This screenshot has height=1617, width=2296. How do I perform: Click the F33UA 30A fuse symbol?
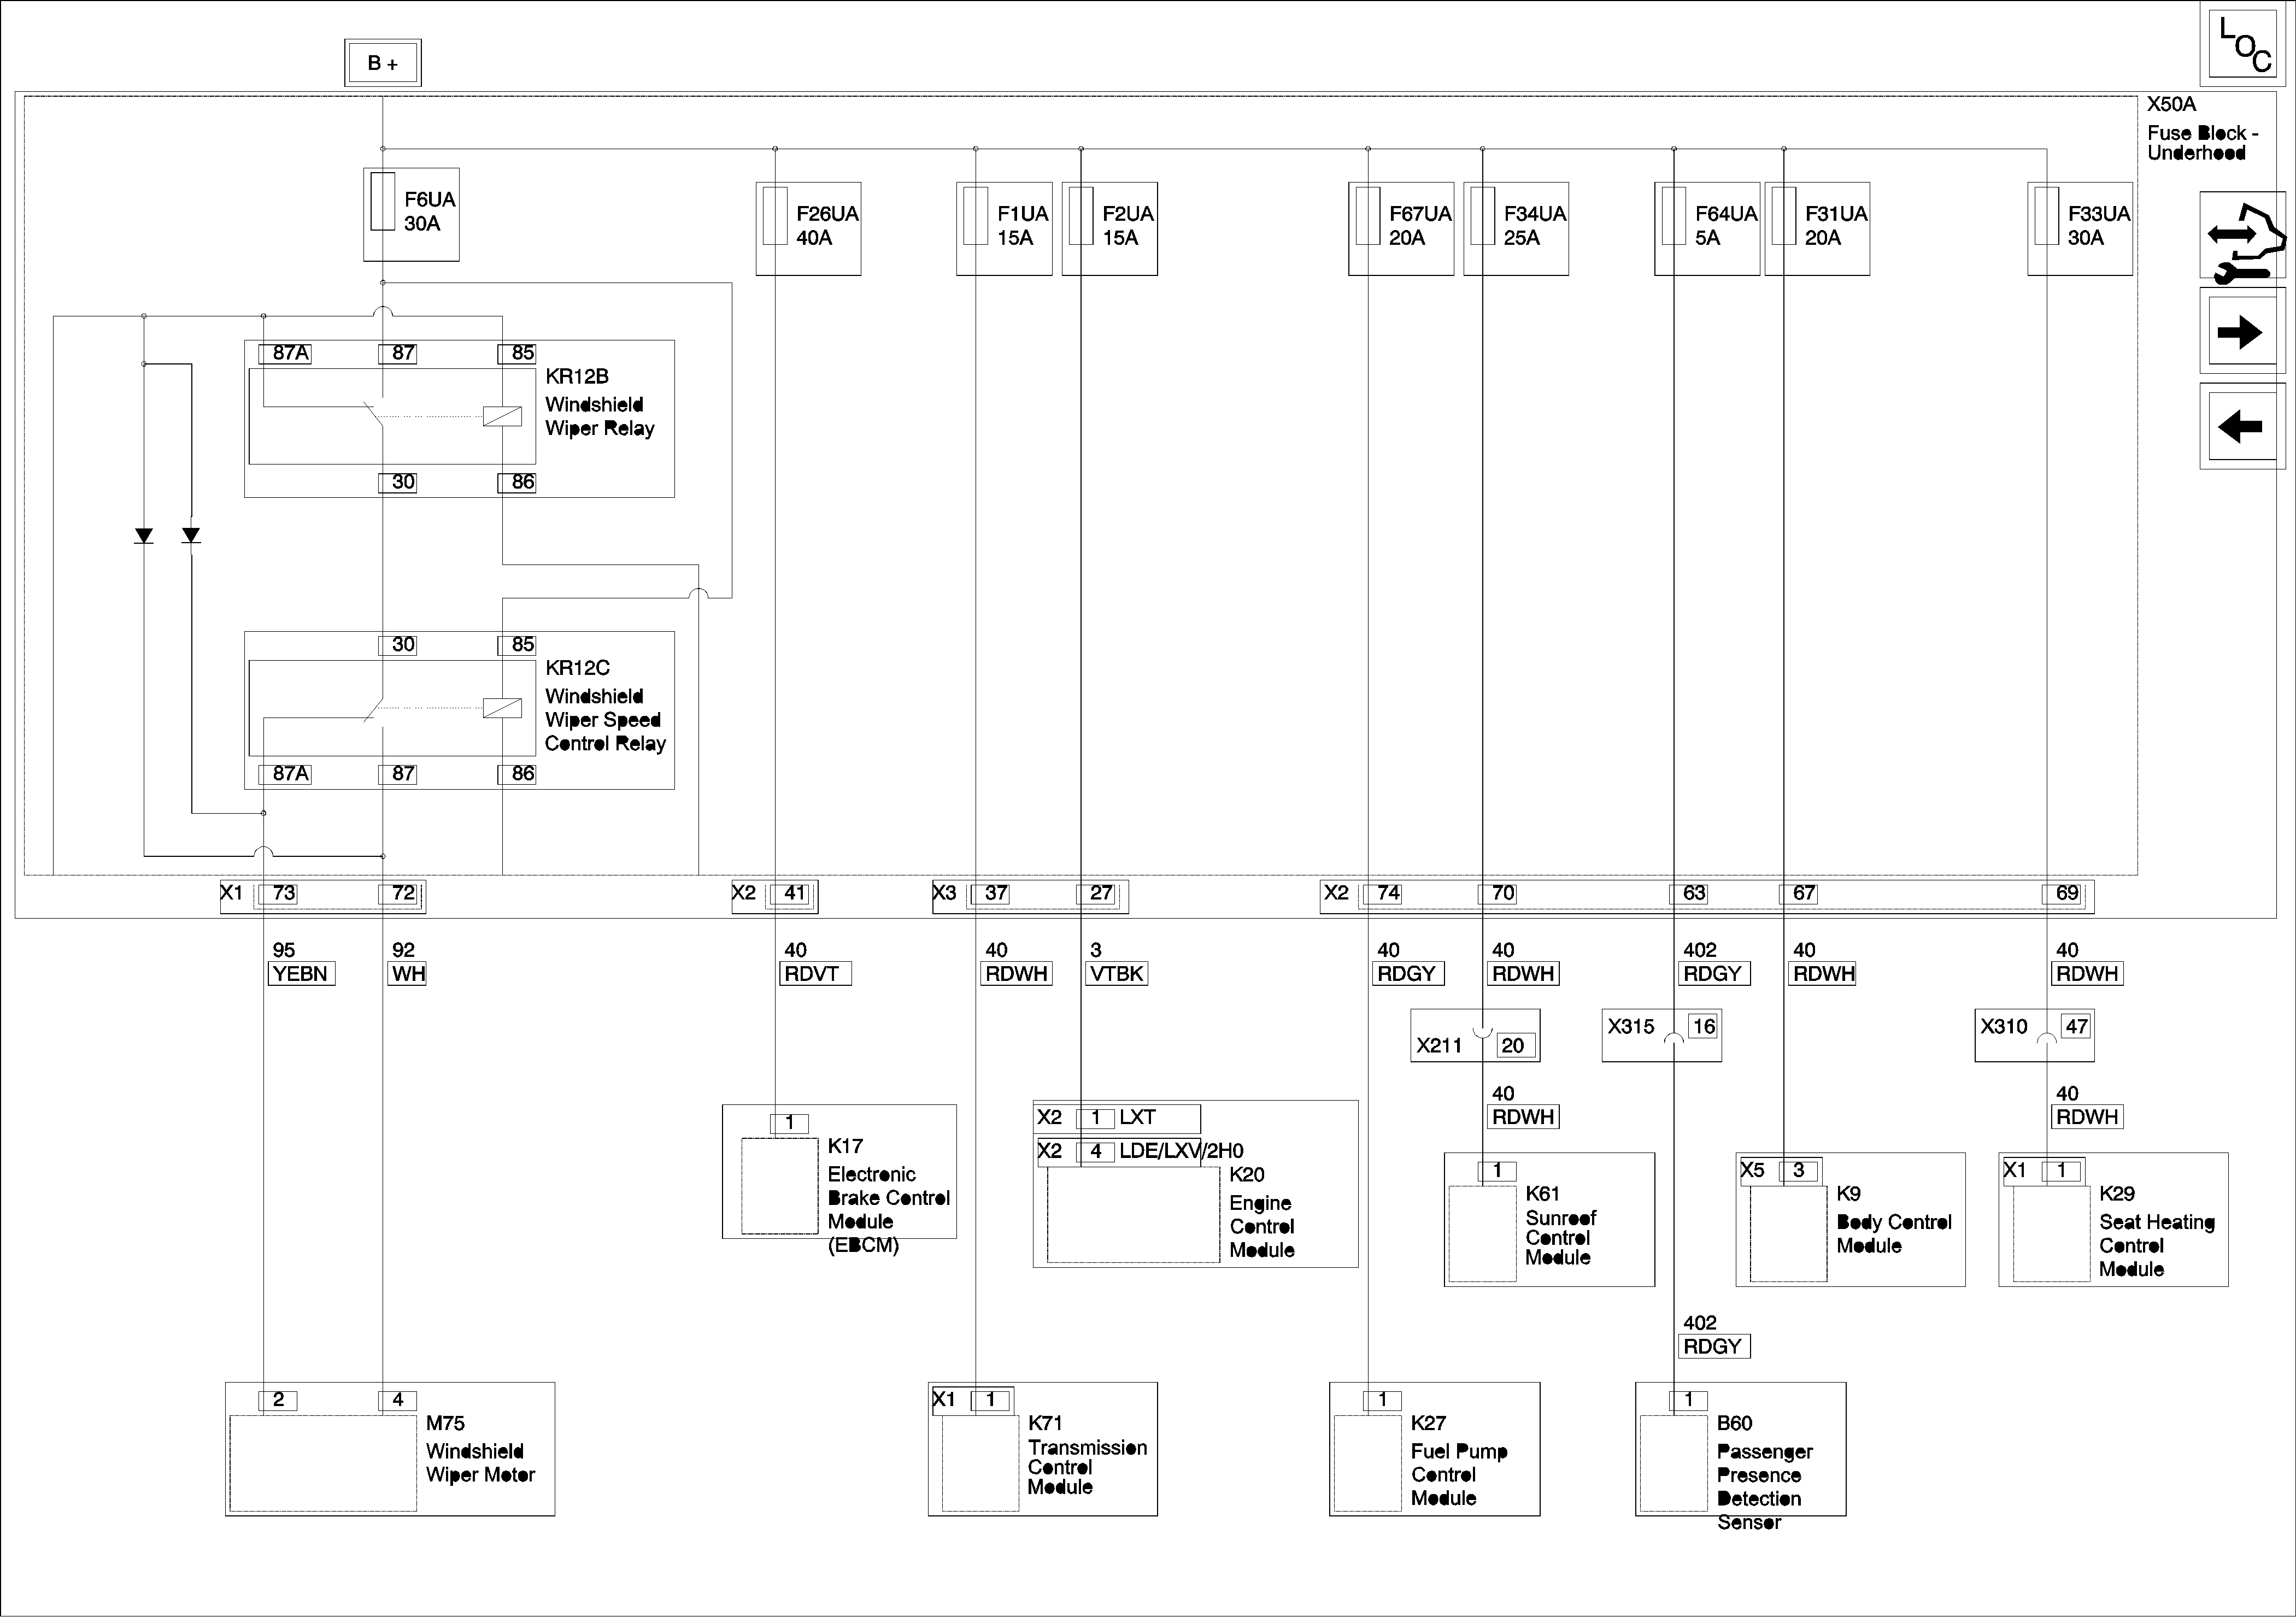2046,215
